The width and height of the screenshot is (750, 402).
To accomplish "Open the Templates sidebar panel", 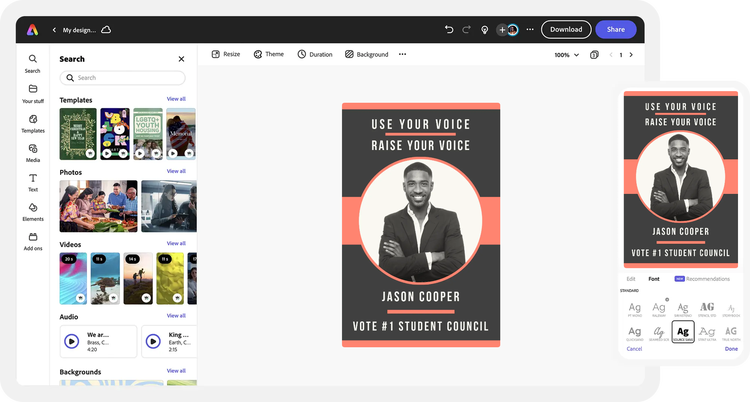I will coord(33,123).
